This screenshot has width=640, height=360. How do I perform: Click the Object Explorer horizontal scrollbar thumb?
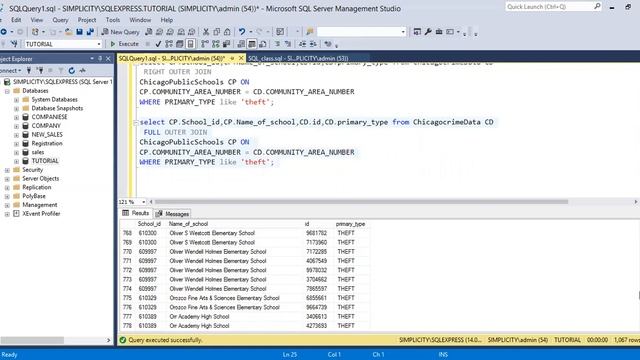point(32,340)
